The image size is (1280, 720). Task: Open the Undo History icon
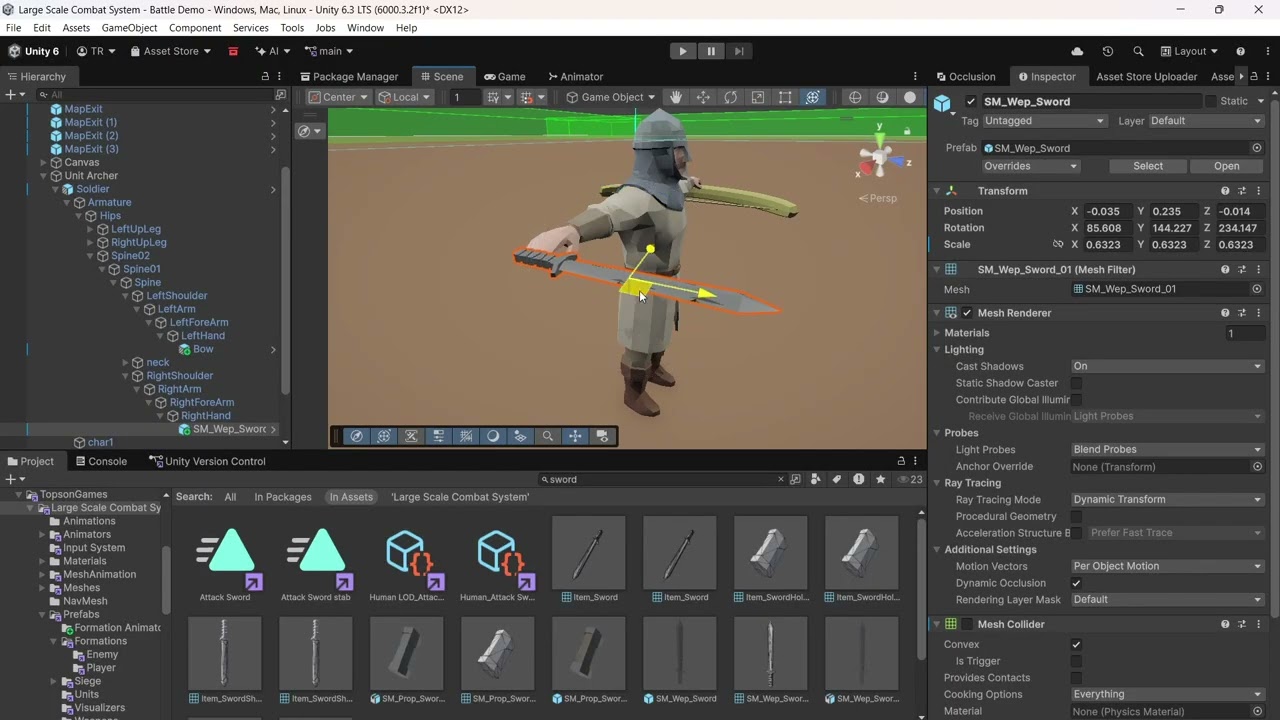click(1108, 51)
